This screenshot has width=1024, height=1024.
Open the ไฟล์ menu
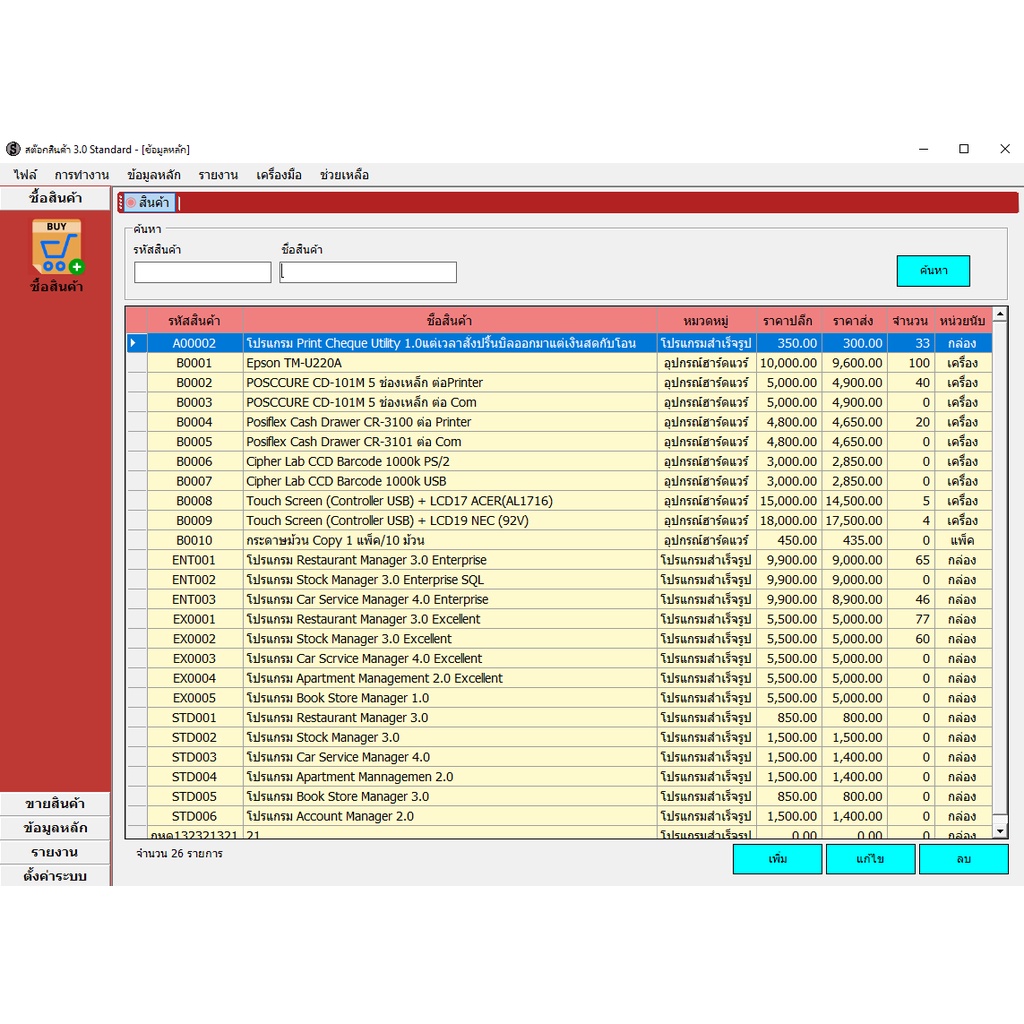tap(25, 174)
